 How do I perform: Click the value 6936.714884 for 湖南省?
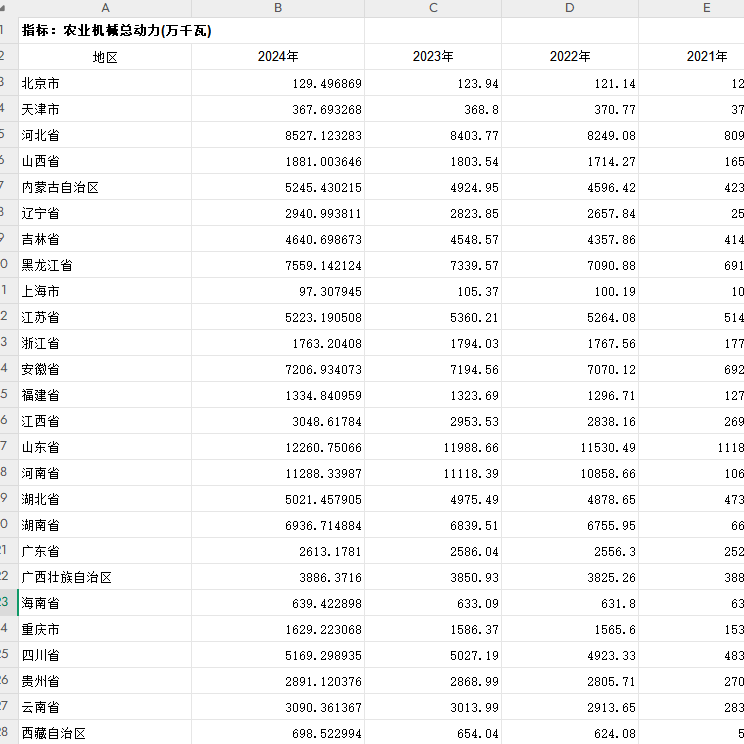278,525
